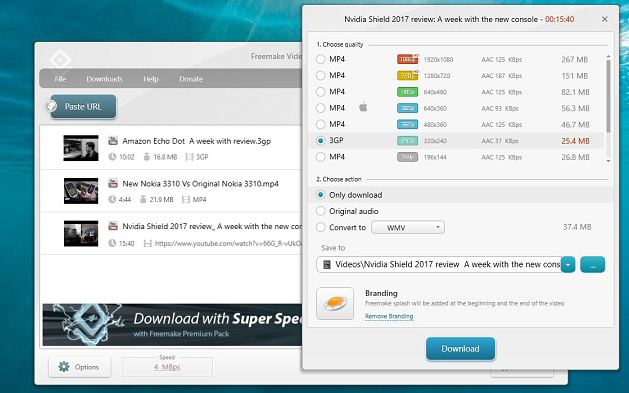Click YouTube icon beside New Nokia 3310 title
This screenshot has height=393, width=629.
click(113, 183)
